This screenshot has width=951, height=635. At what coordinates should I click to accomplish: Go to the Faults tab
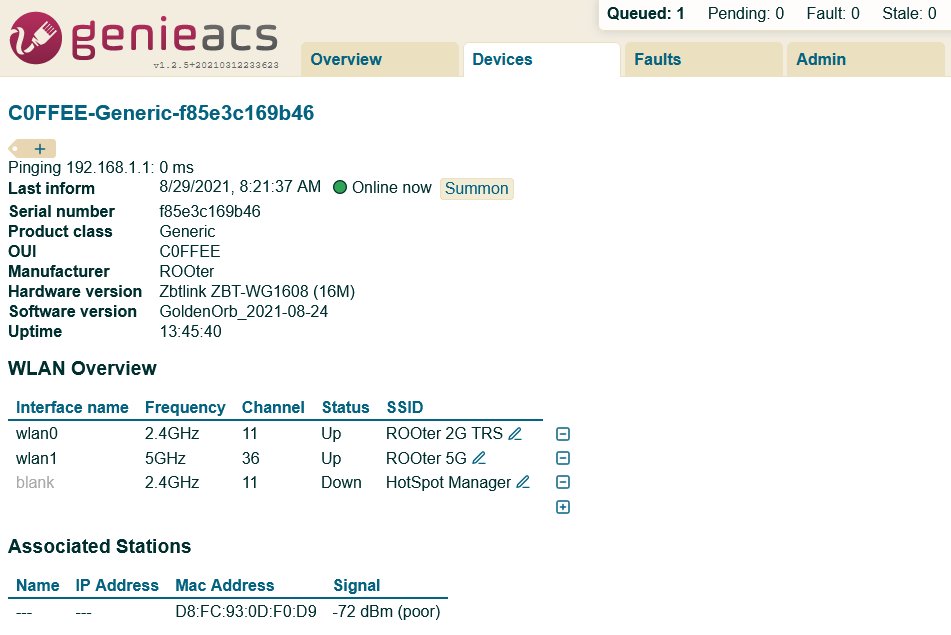704,59
